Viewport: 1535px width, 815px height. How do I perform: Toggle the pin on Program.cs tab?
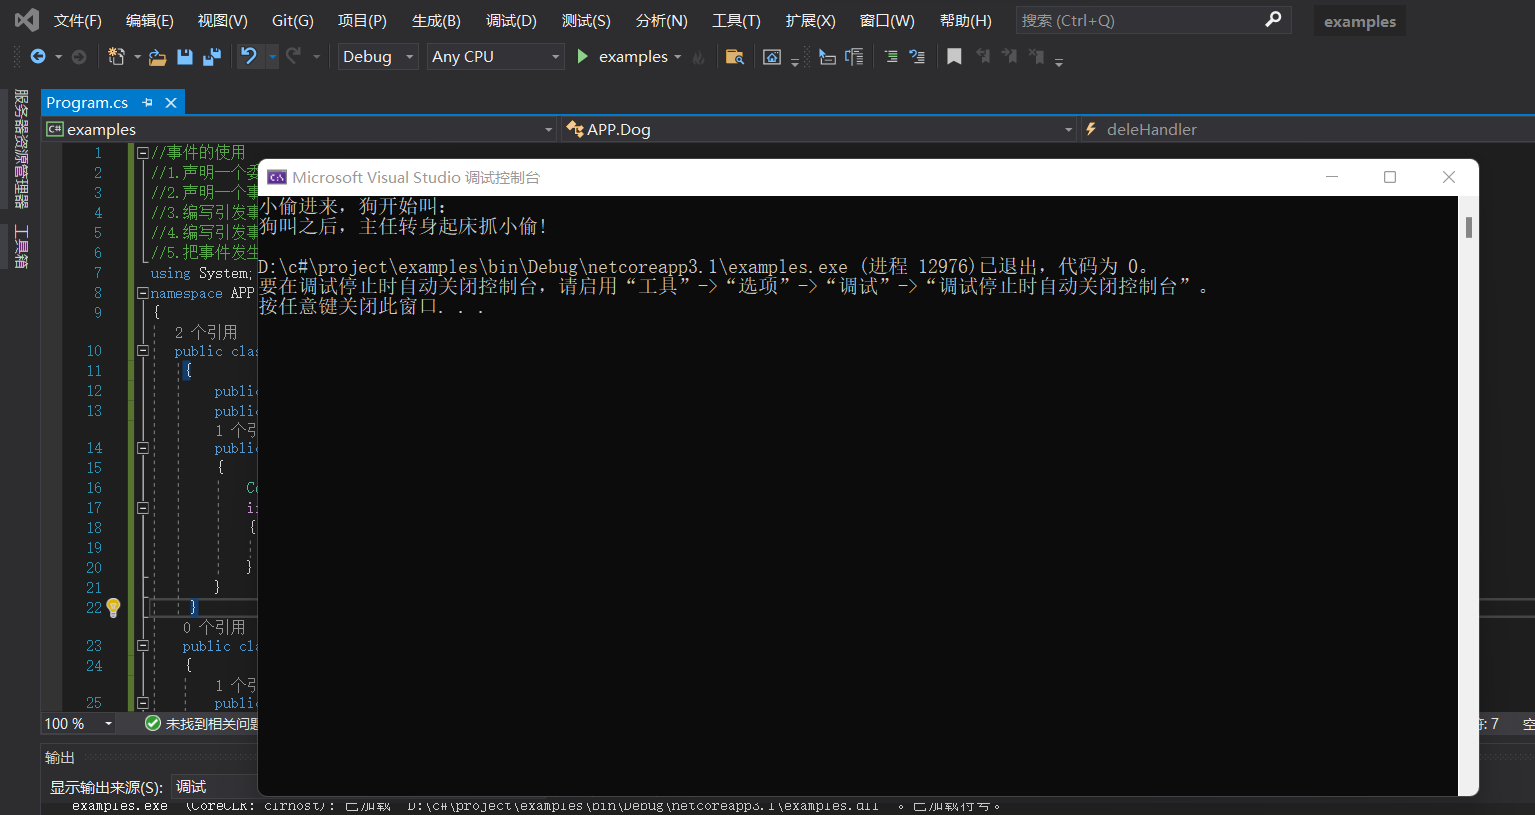(x=148, y=102)
